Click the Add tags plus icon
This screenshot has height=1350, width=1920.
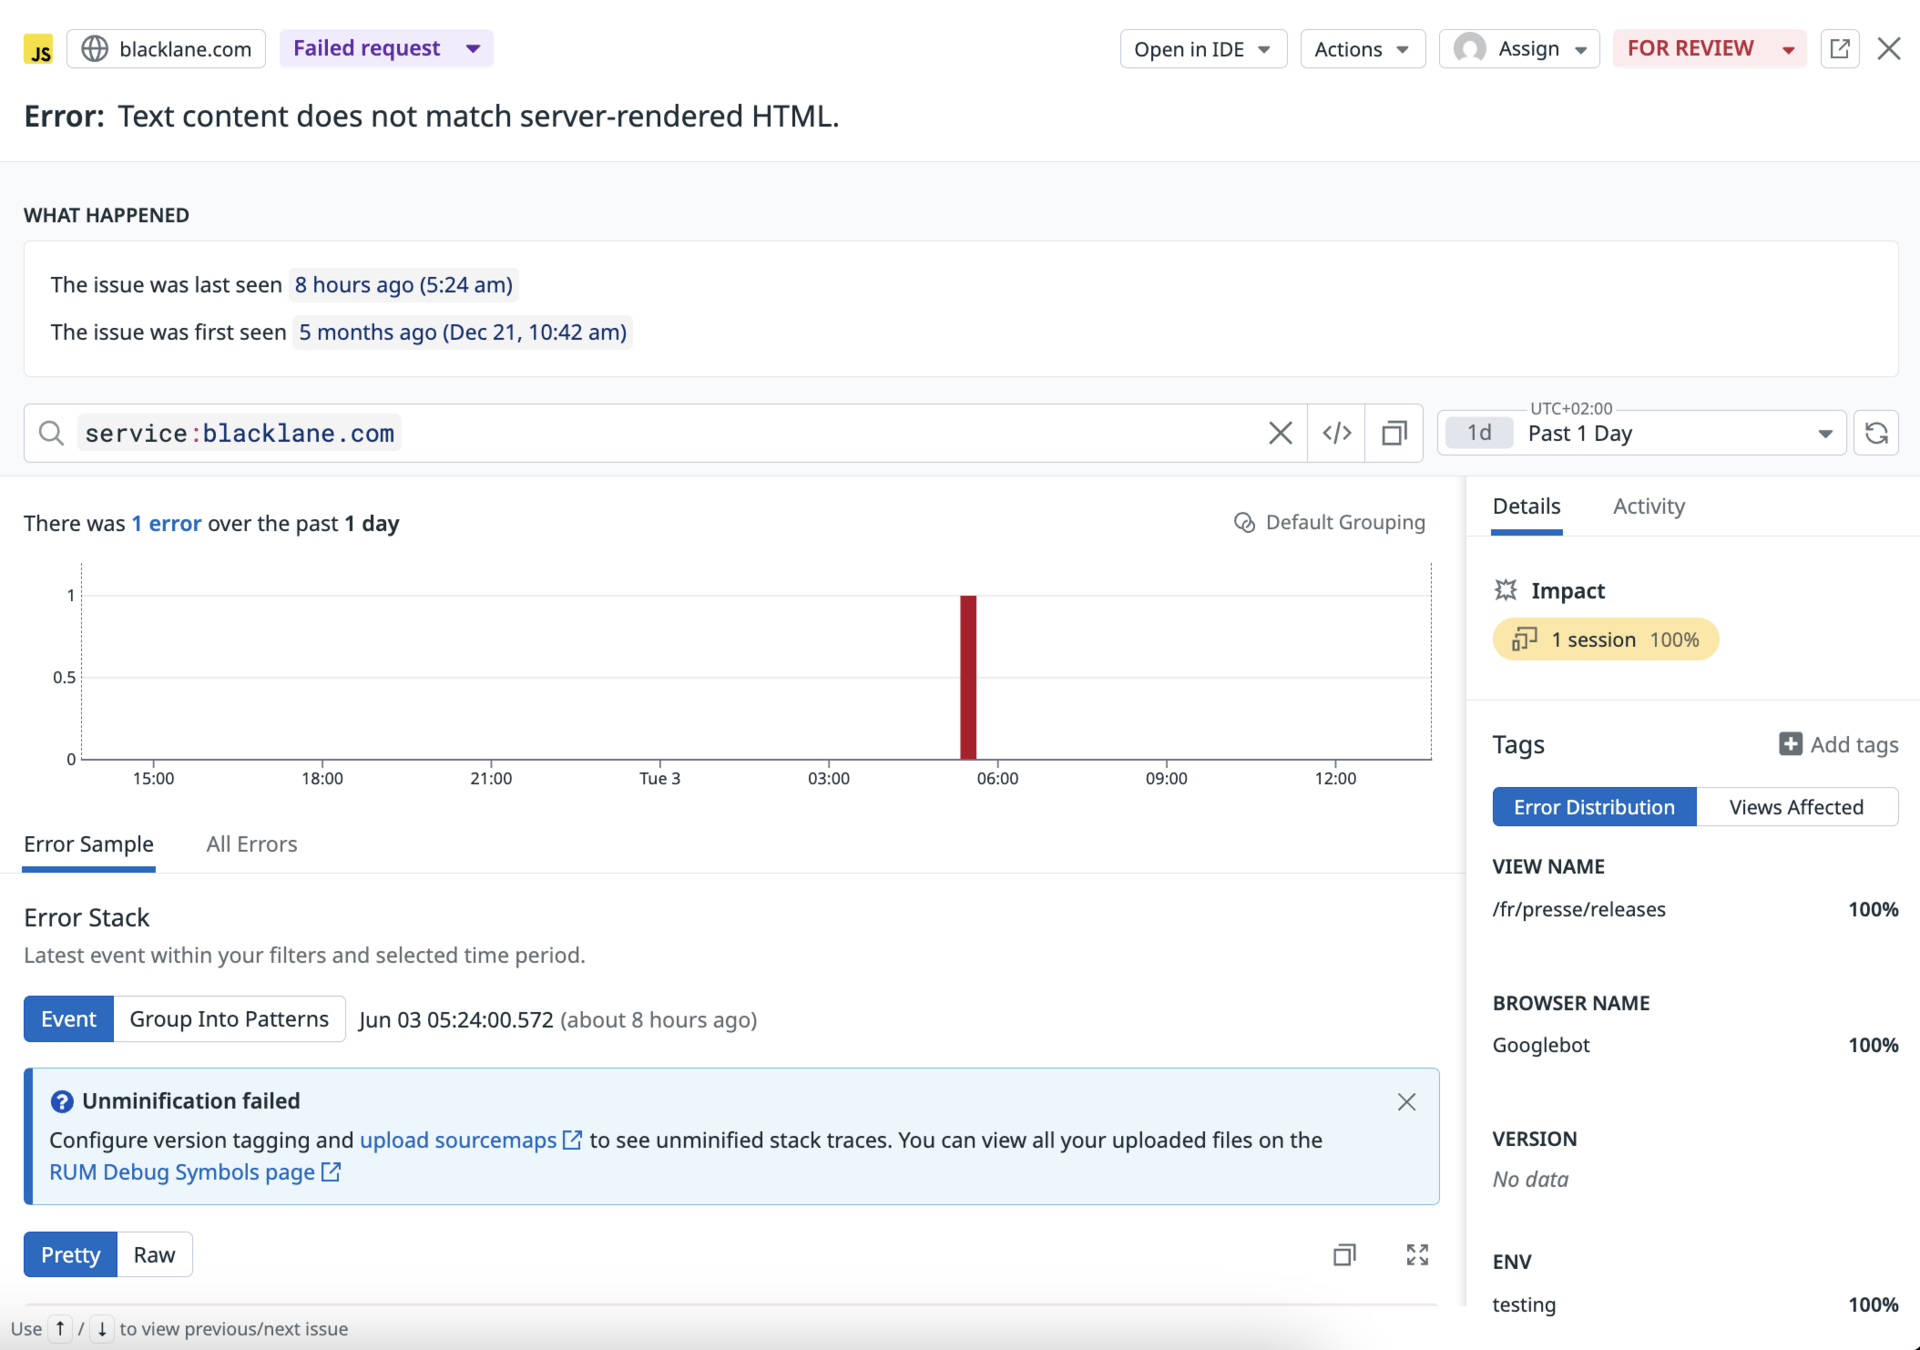[x=1790, y=744]
